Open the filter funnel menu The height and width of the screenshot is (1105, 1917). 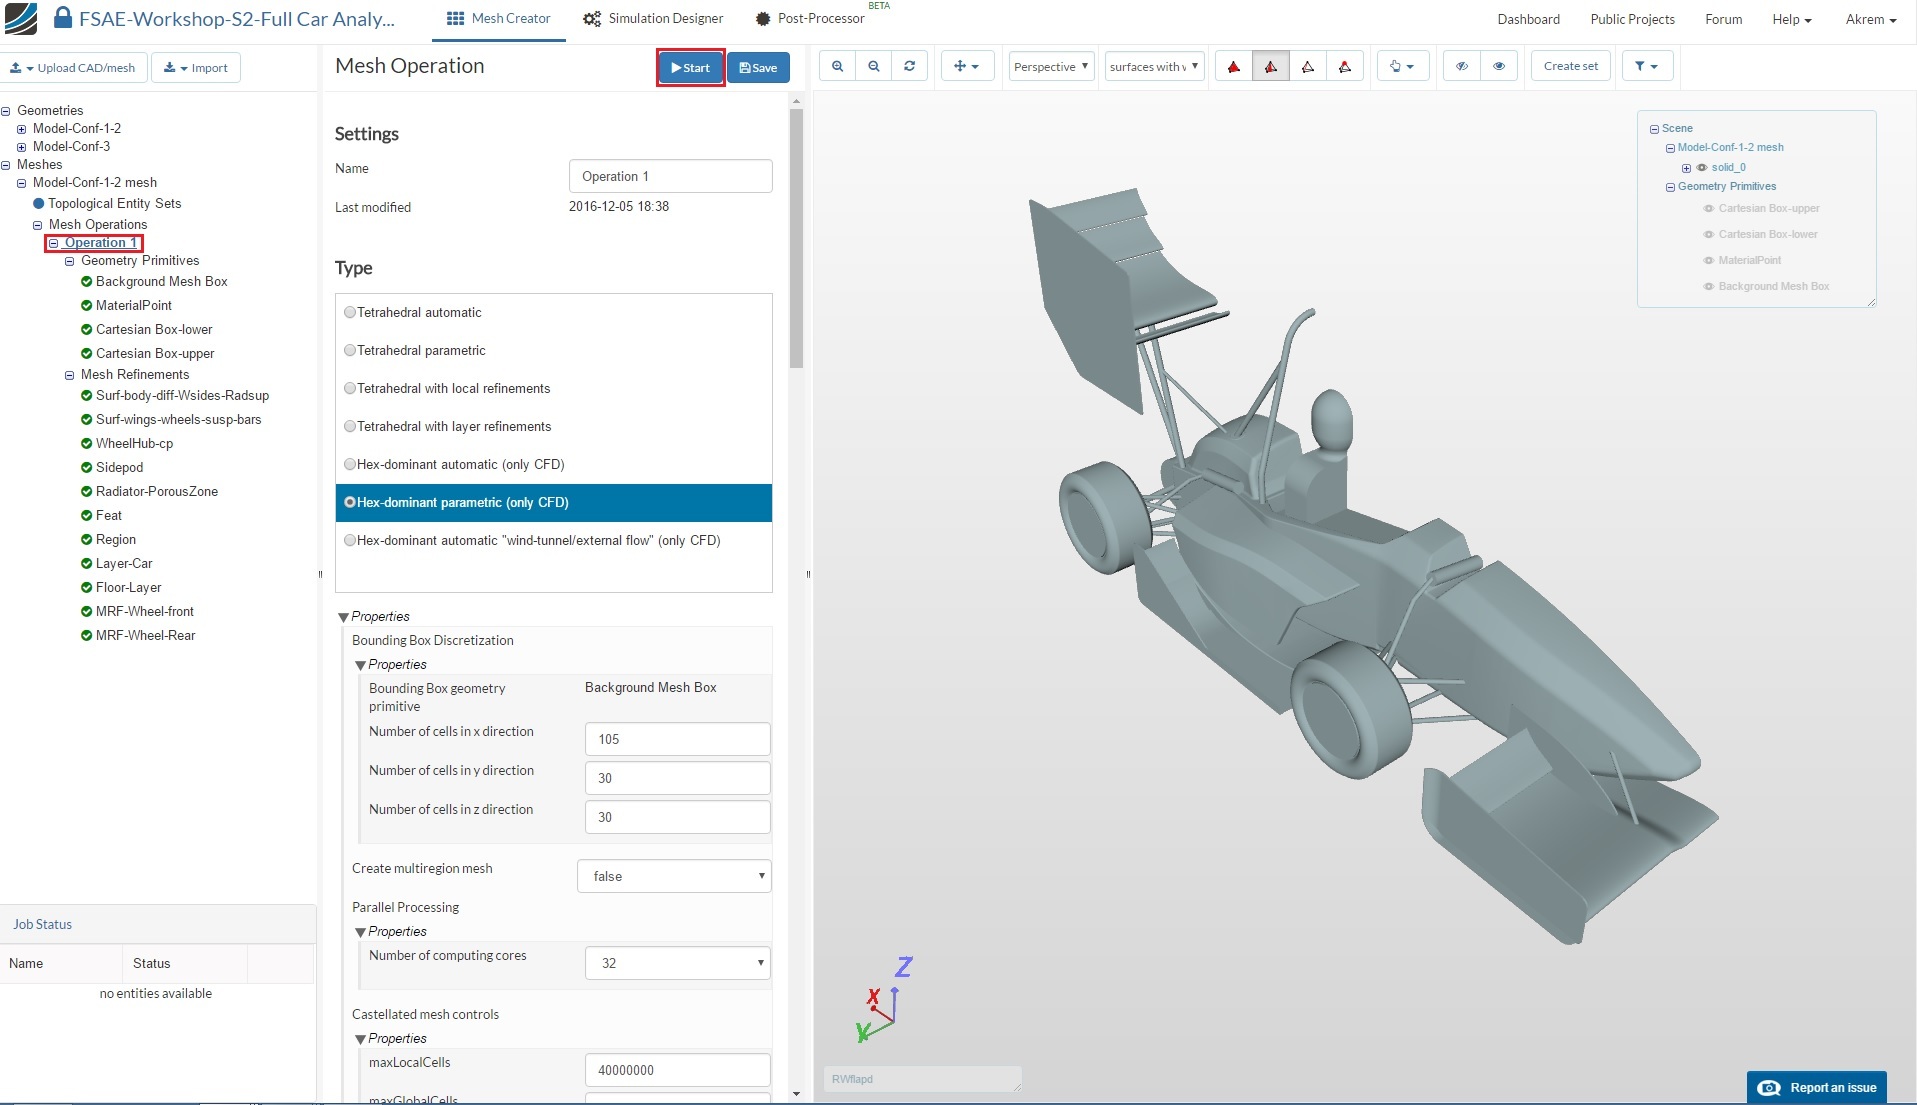[x=1645, y=67]
